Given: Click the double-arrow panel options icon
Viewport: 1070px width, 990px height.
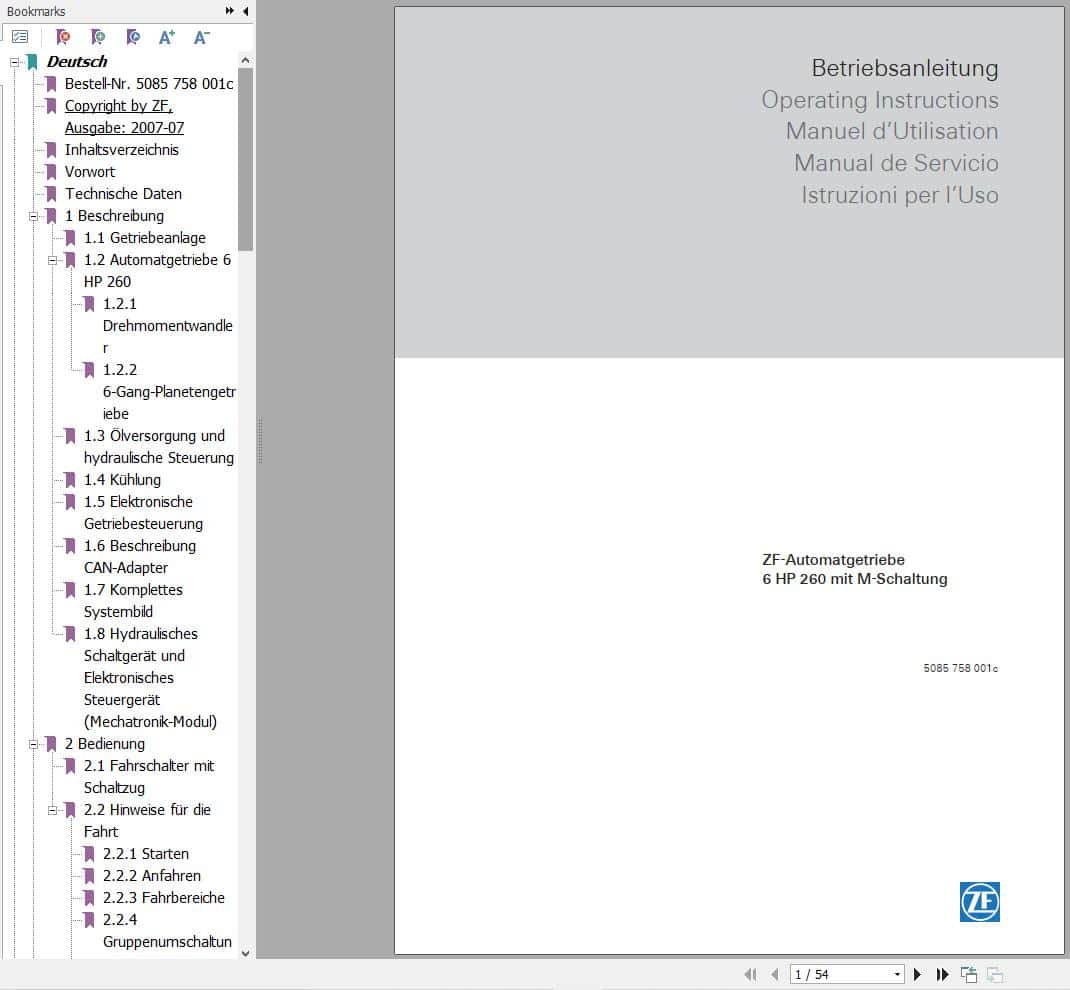Looking at the screenshot, I should [x=229, y=11].
